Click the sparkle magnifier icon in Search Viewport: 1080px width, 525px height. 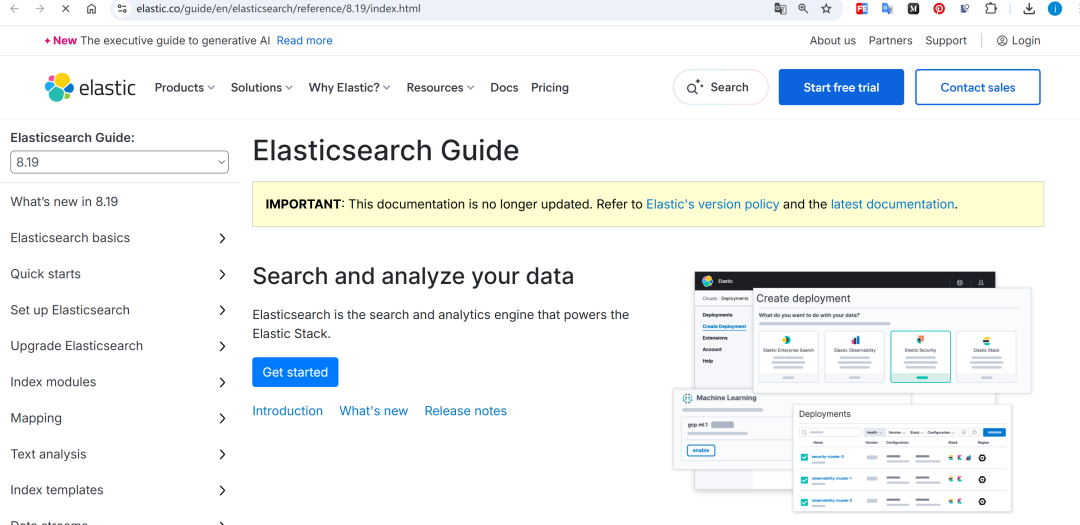[x=694, y=88]
